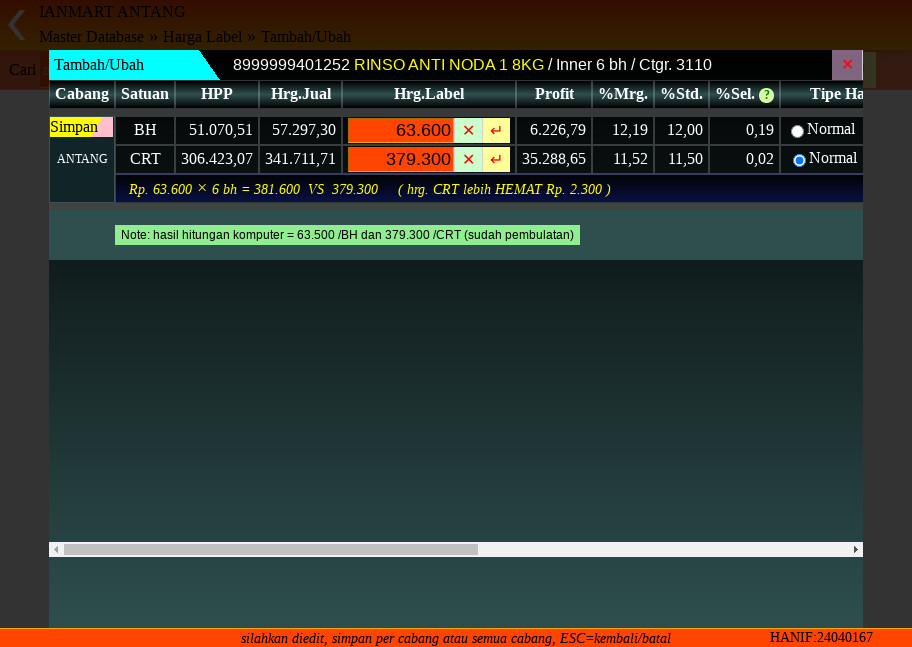Image resolution: width=912 pixels, height=647 pixels.
Task: Click the horizontal scrollbar left arrow
Action: (56, 549)
